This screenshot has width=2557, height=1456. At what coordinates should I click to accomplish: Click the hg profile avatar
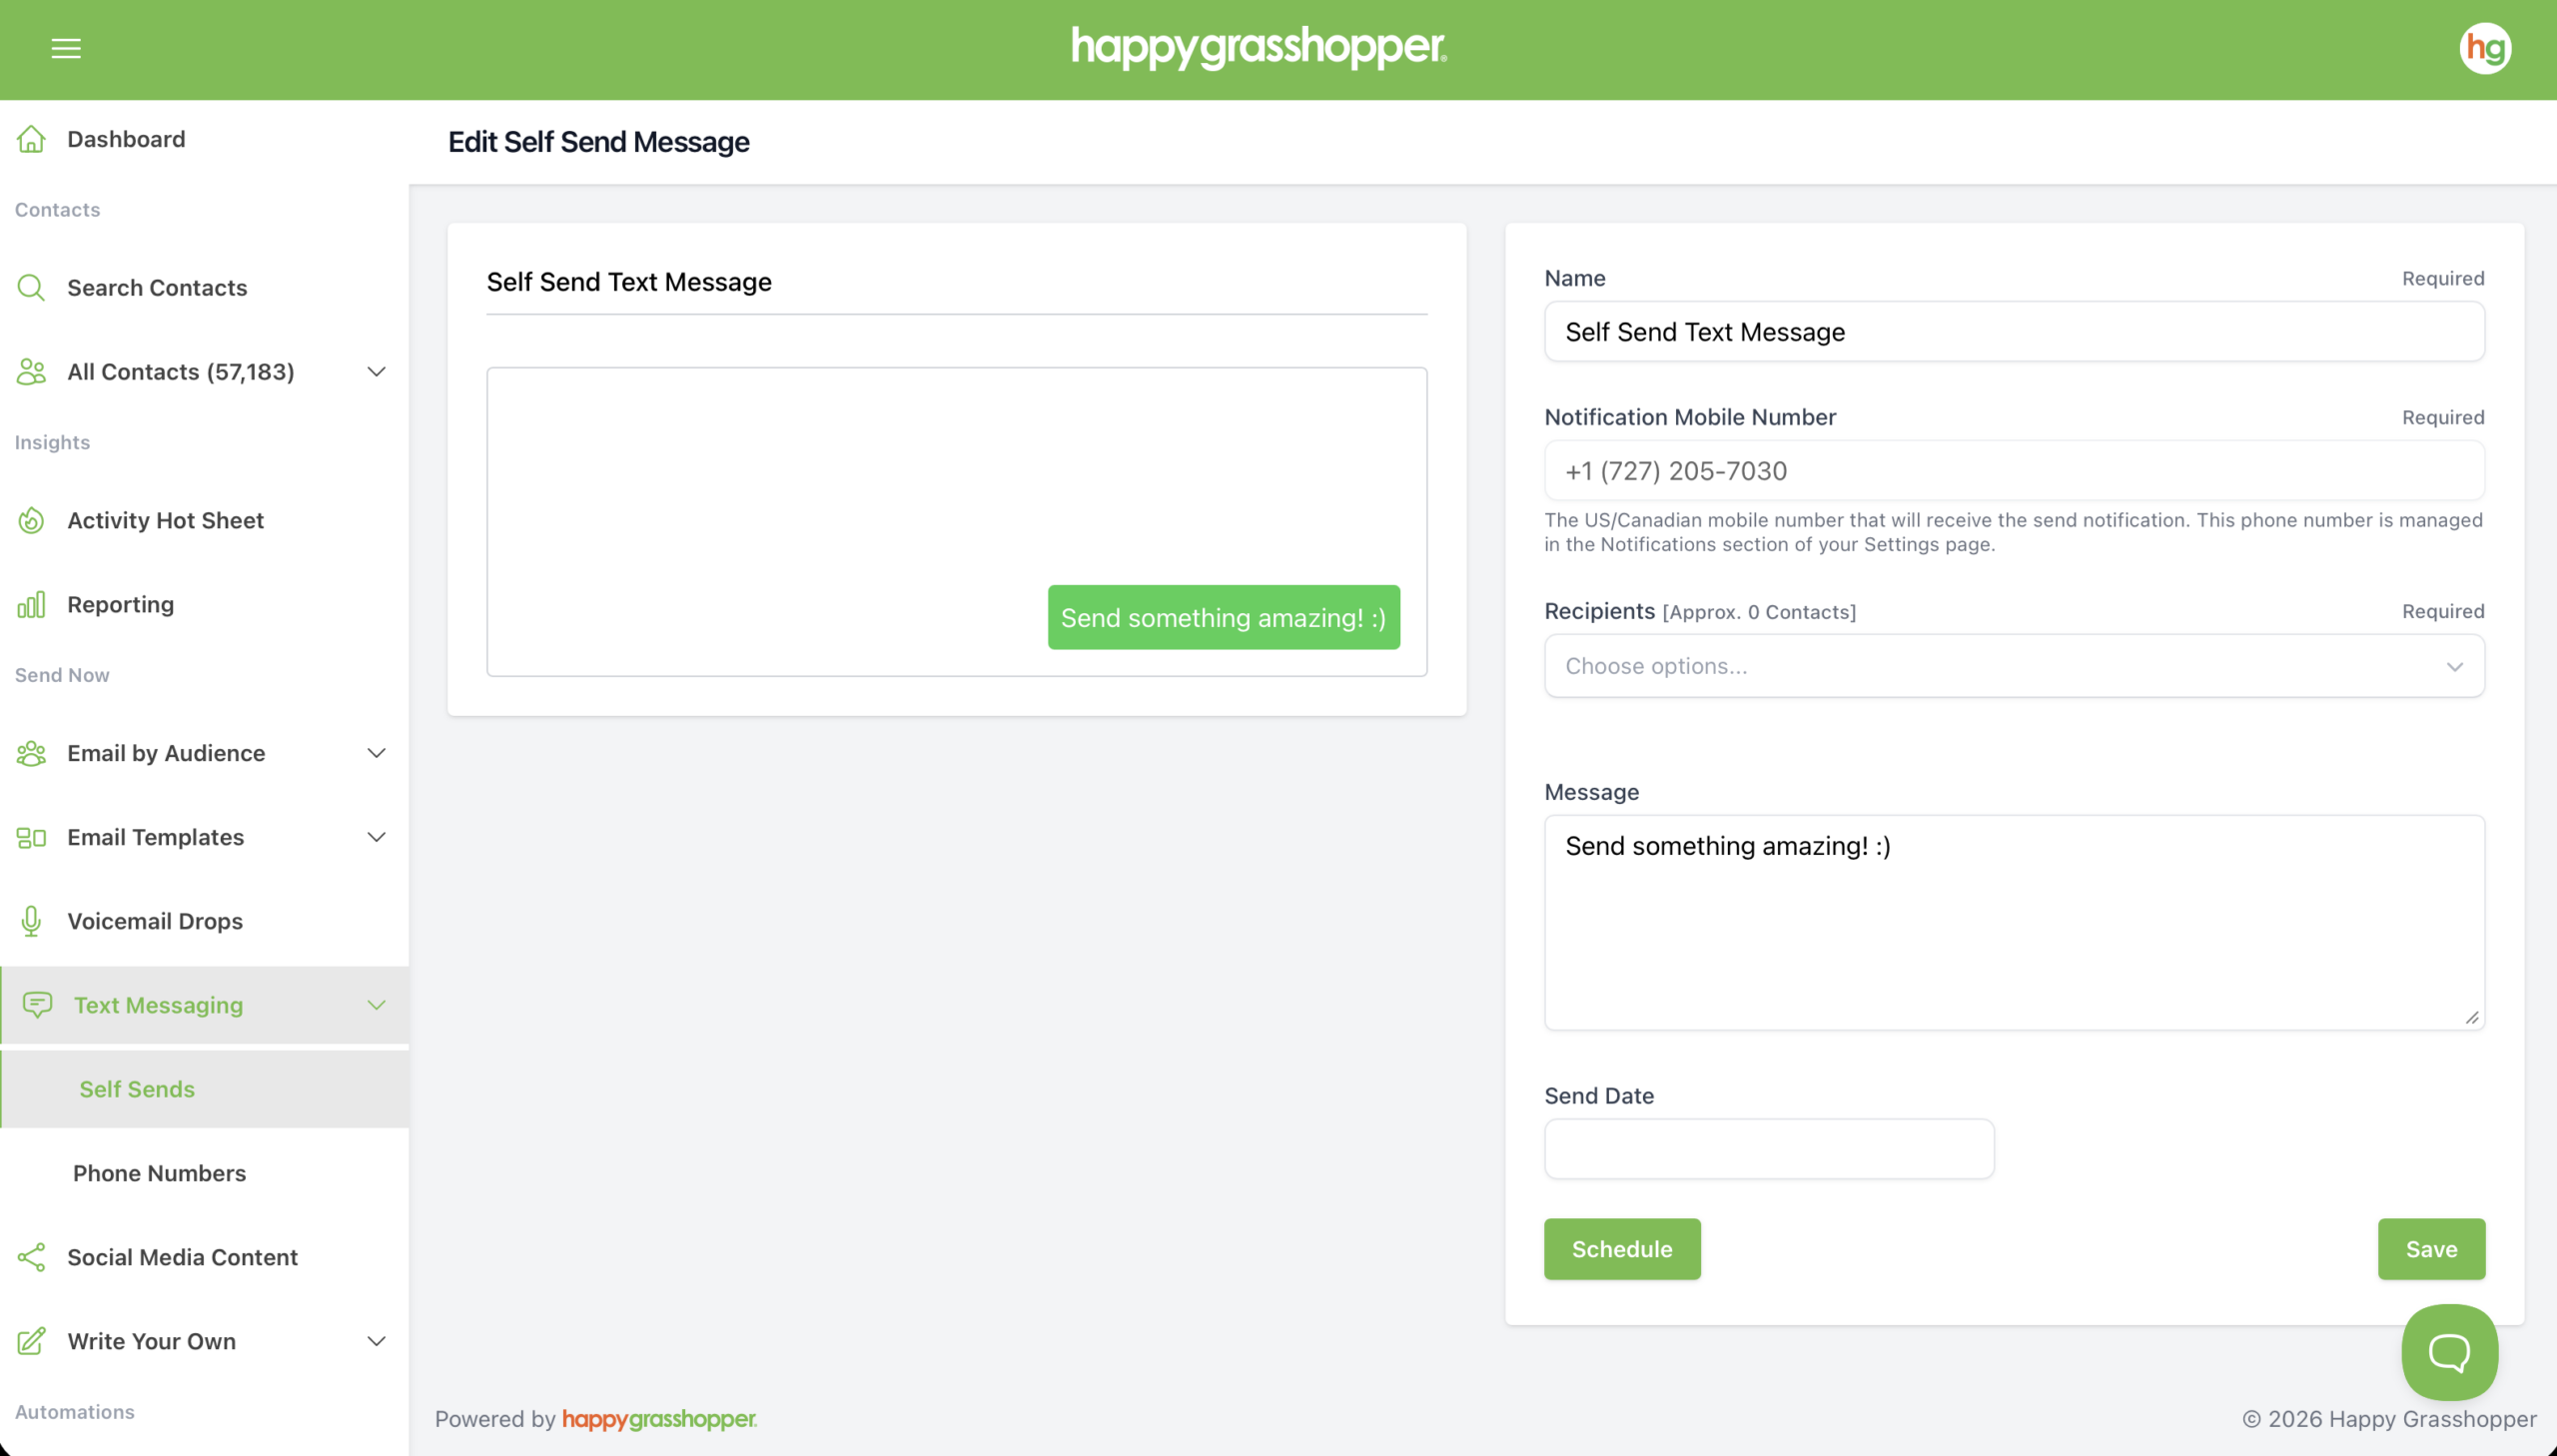[x=2484, y=48]
